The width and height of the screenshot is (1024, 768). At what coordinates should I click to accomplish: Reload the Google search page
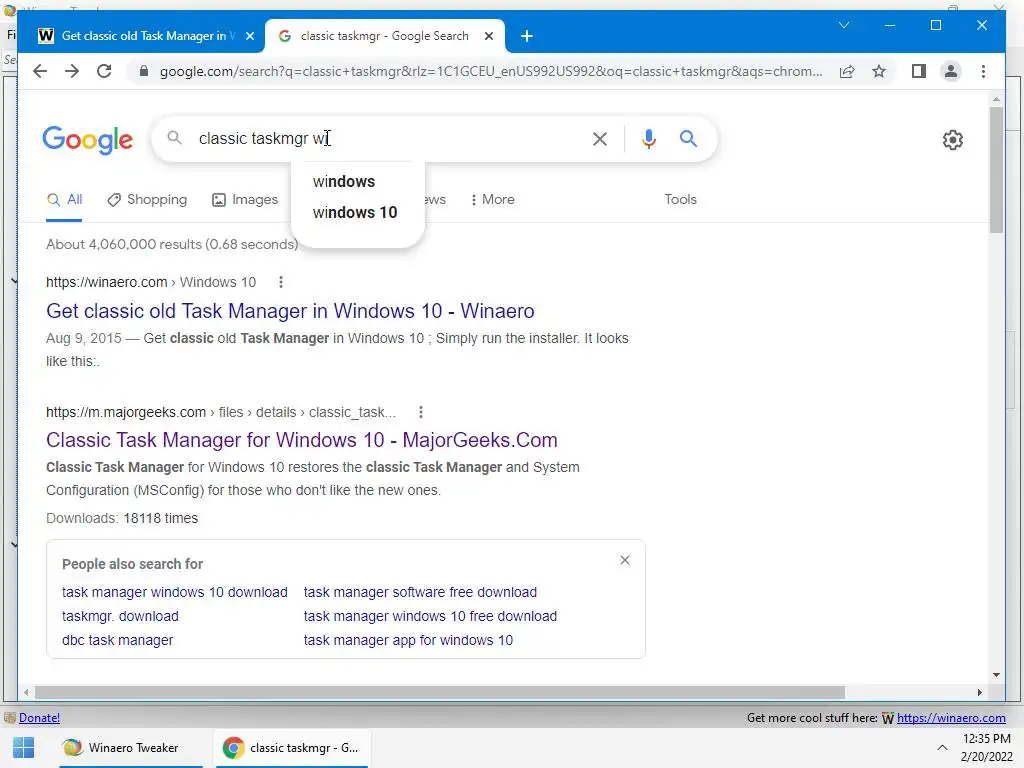click(104, 71)
